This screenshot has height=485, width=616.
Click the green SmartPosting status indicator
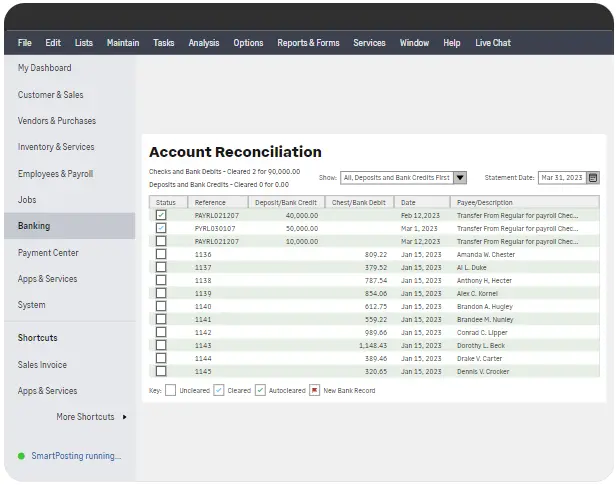tap(21, 456)
